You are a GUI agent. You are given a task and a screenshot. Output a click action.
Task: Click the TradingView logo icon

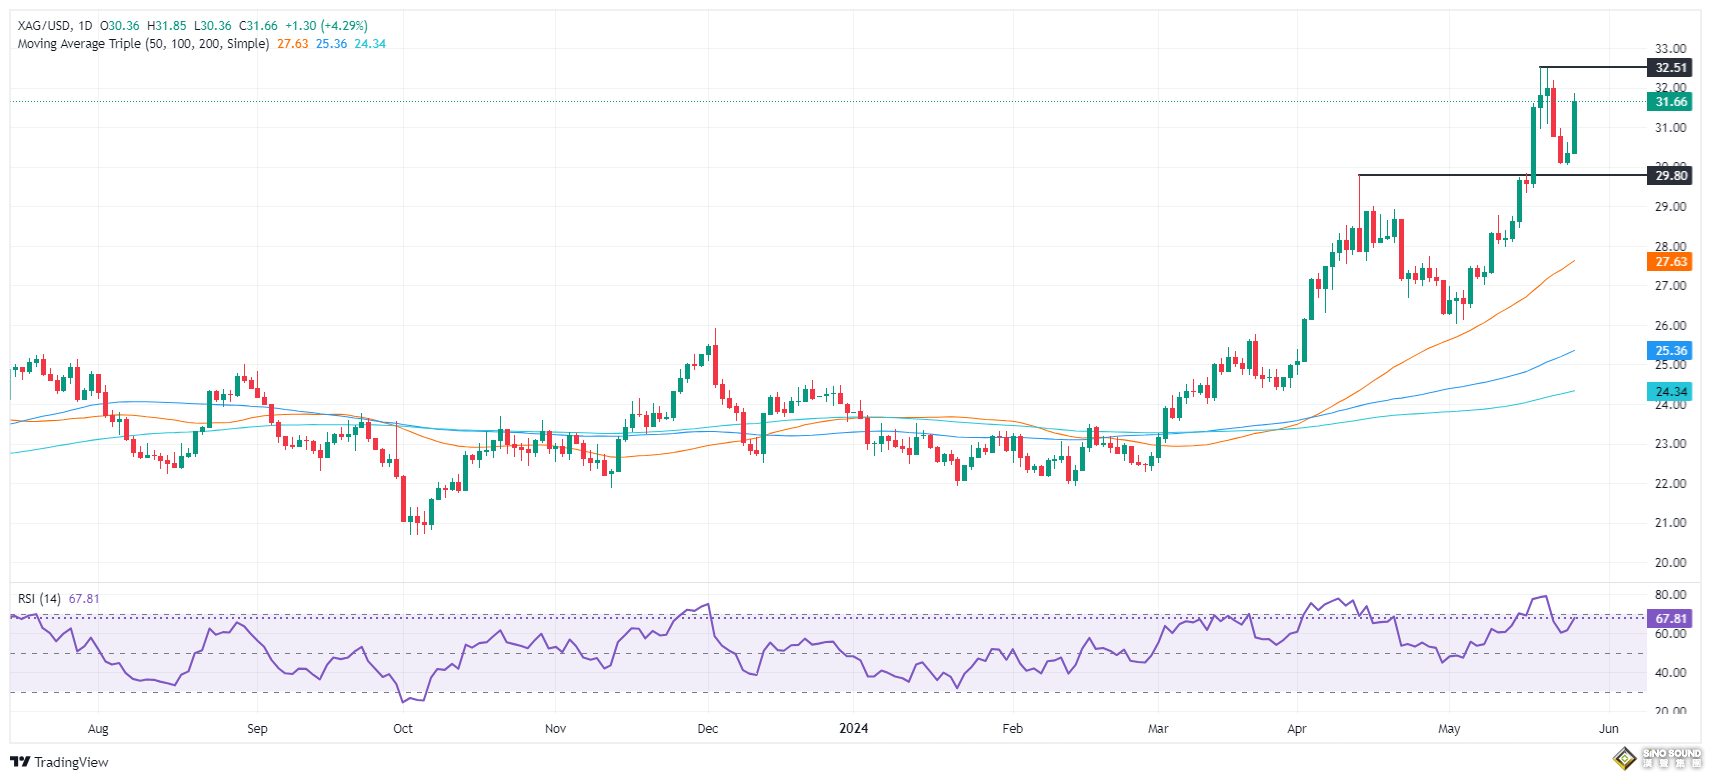20,762
